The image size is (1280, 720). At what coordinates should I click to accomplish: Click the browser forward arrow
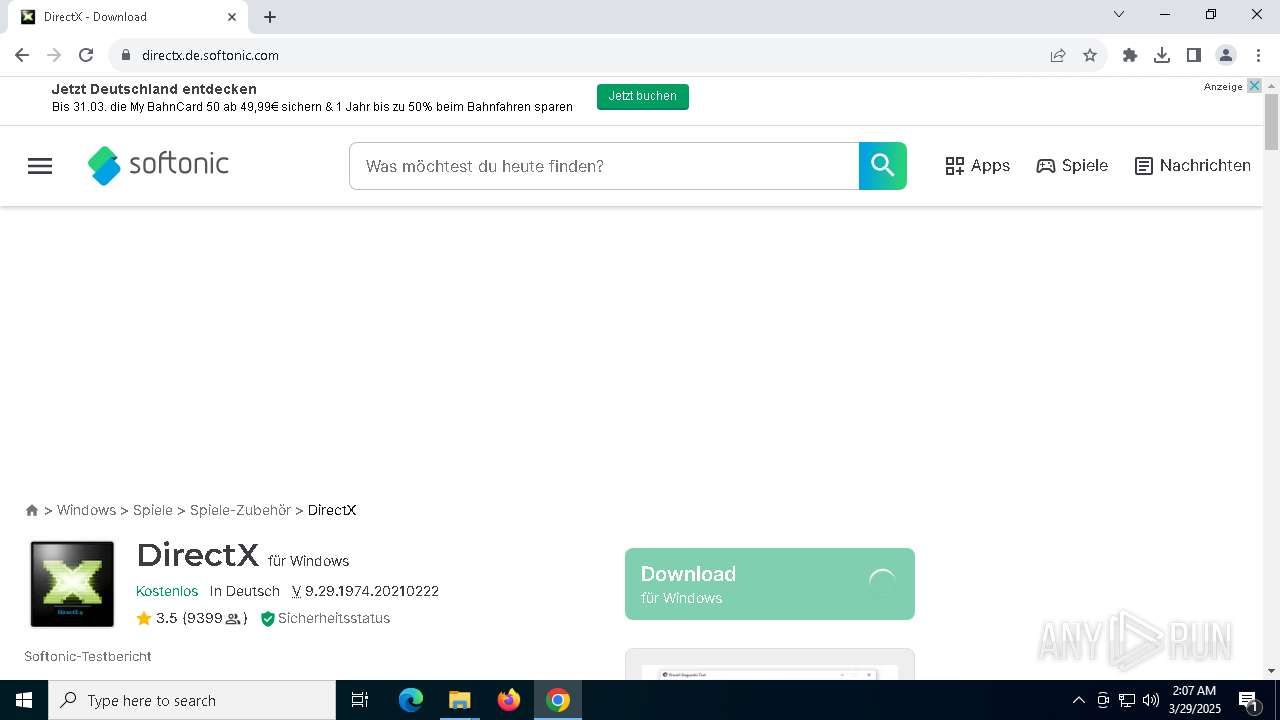[x=54, y=55]
